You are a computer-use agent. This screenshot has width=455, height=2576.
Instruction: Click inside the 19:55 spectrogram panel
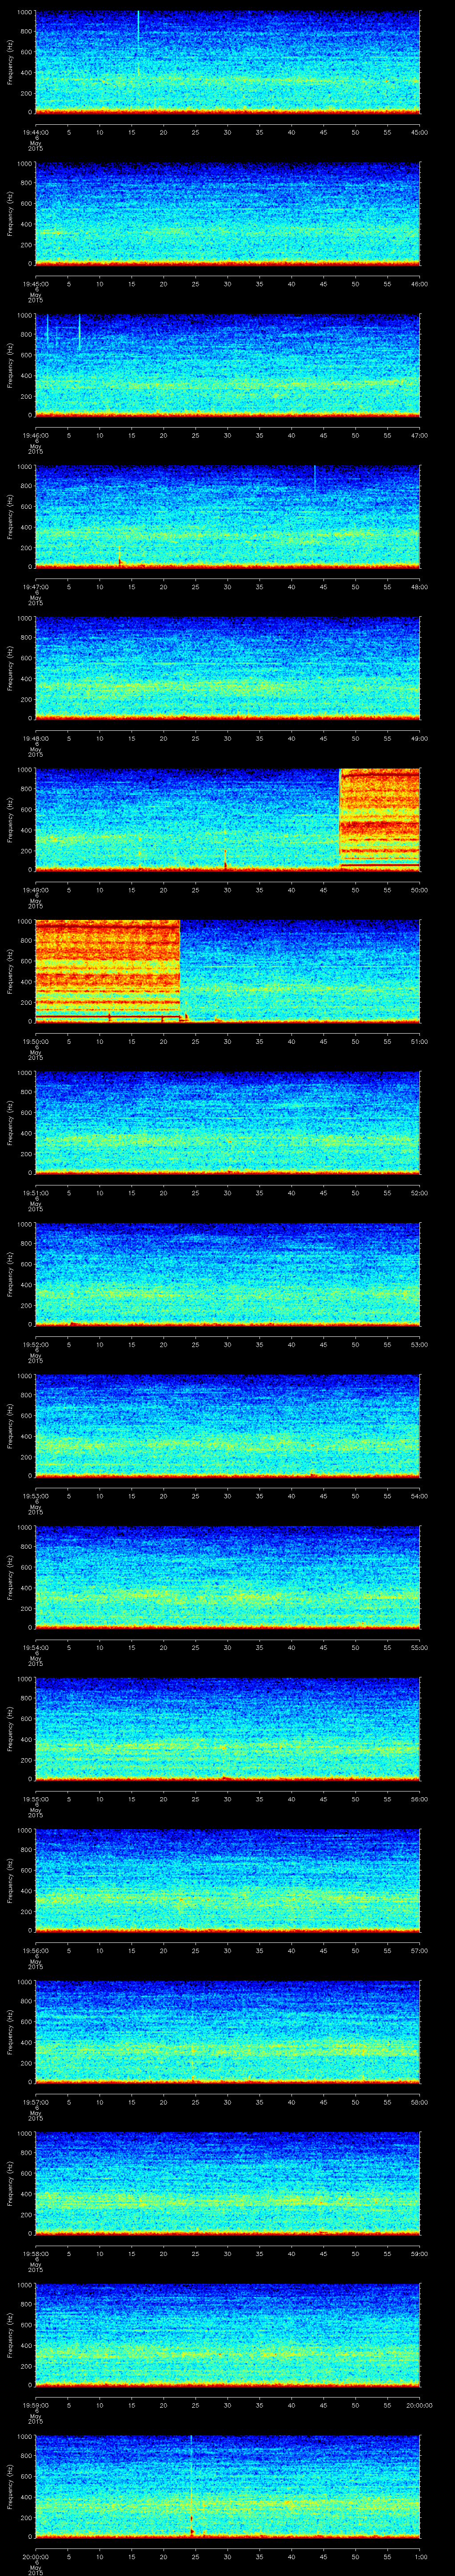tap(227, 1728)
